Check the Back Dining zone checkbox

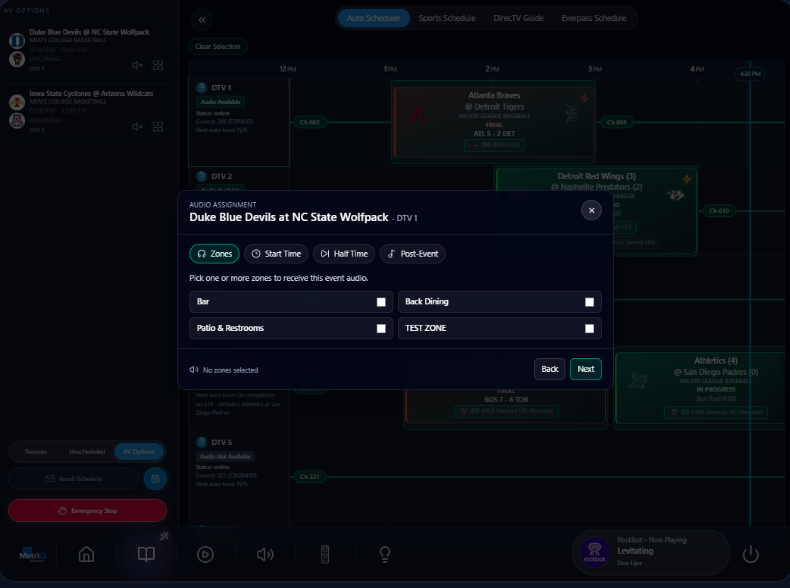[x=589, y=302]
